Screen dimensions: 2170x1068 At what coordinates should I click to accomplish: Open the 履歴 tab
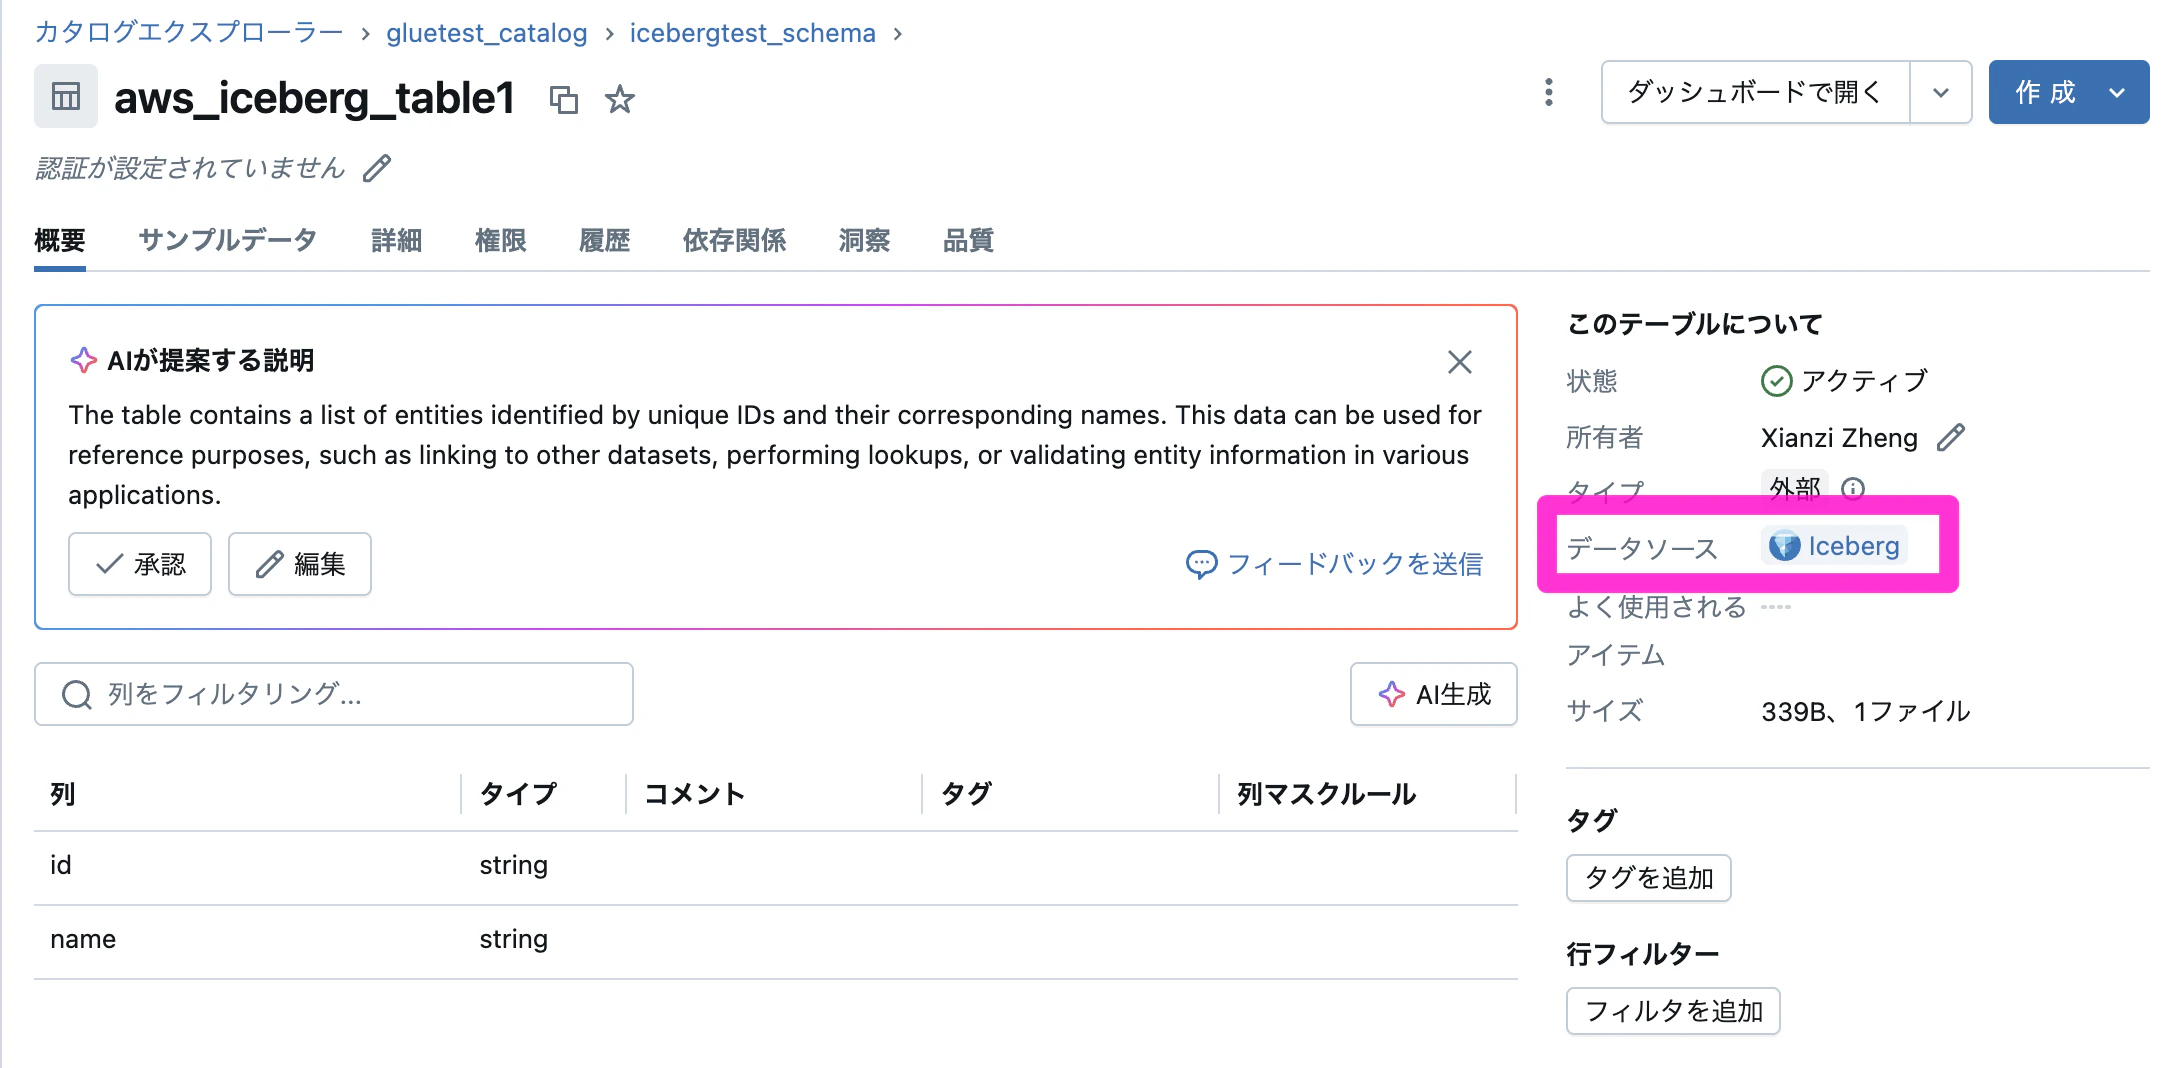(605, 240)
